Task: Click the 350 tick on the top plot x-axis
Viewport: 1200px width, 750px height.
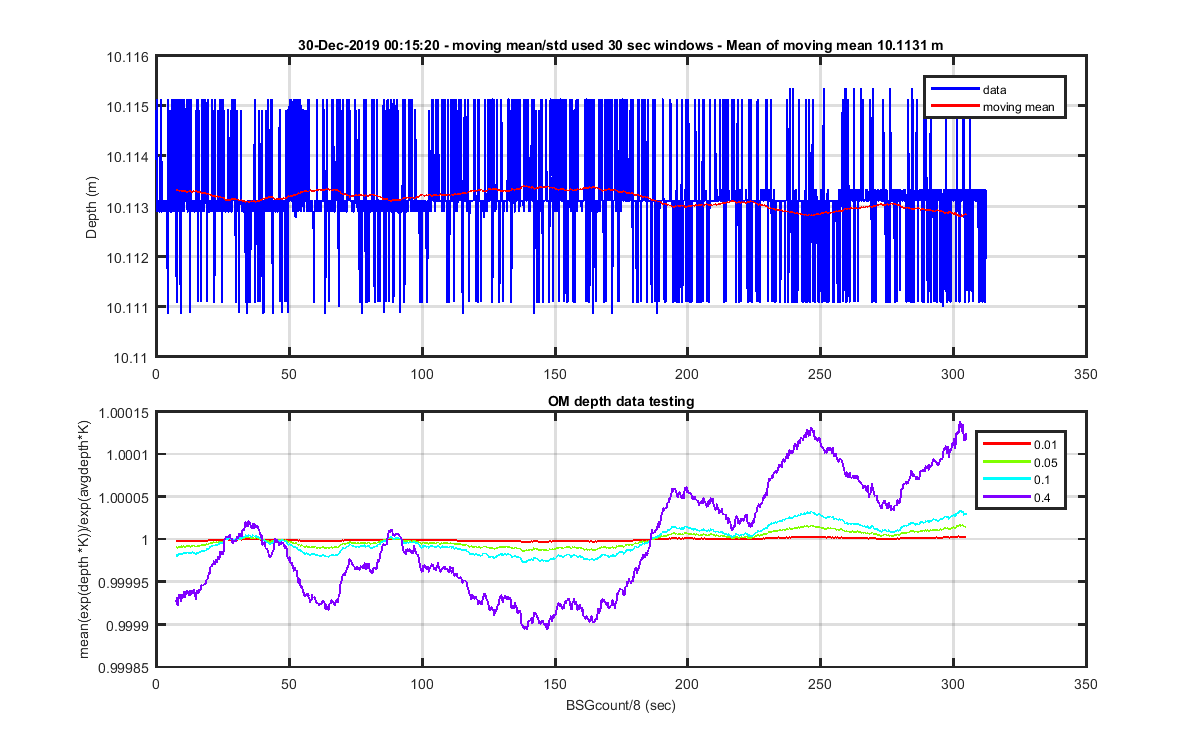Action: point(1085,374)
